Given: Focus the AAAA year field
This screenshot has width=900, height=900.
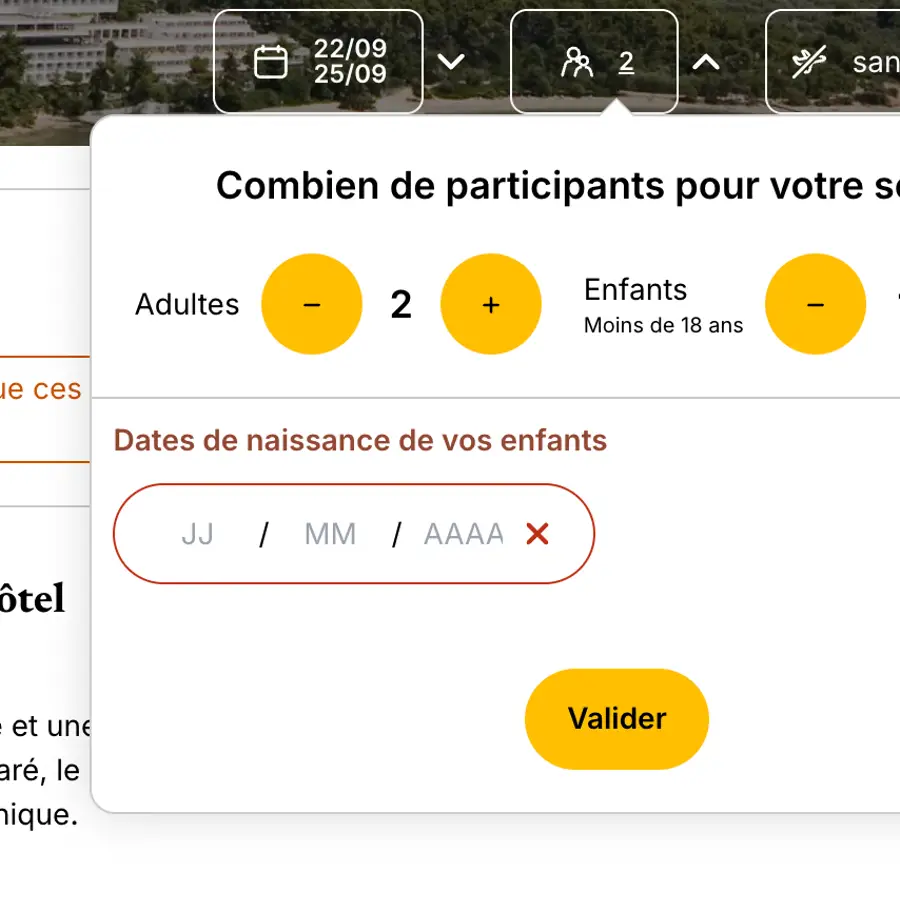Looking at the screenshot, I should coord(463,534).
